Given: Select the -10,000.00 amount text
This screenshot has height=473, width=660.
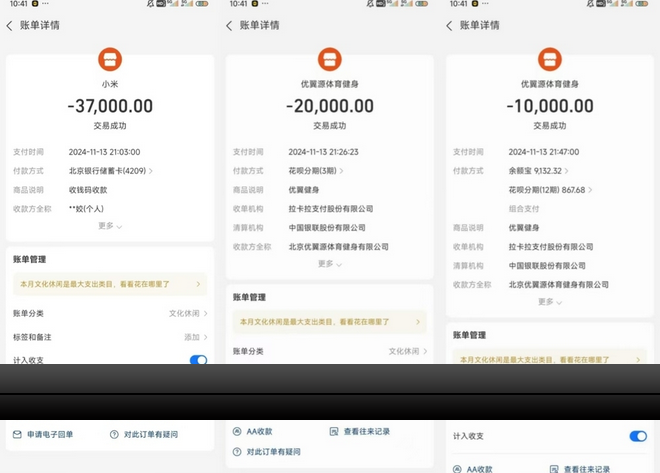Looking at the screenshot, I should click(x=550, y=106).
